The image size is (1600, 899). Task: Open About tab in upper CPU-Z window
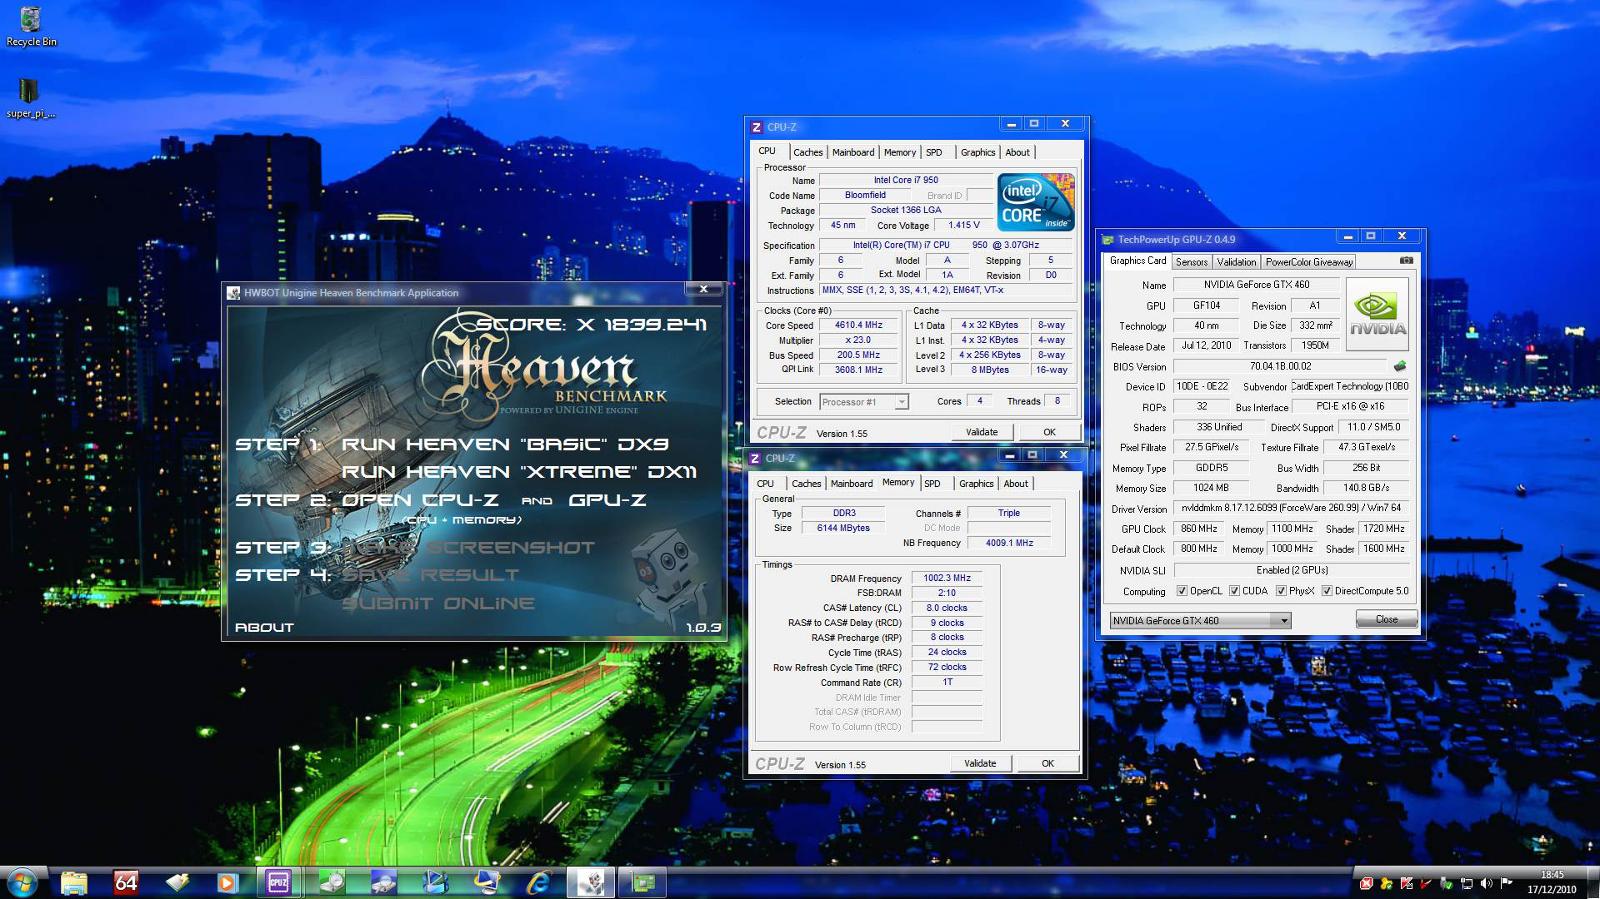(x=1017, y=152)
